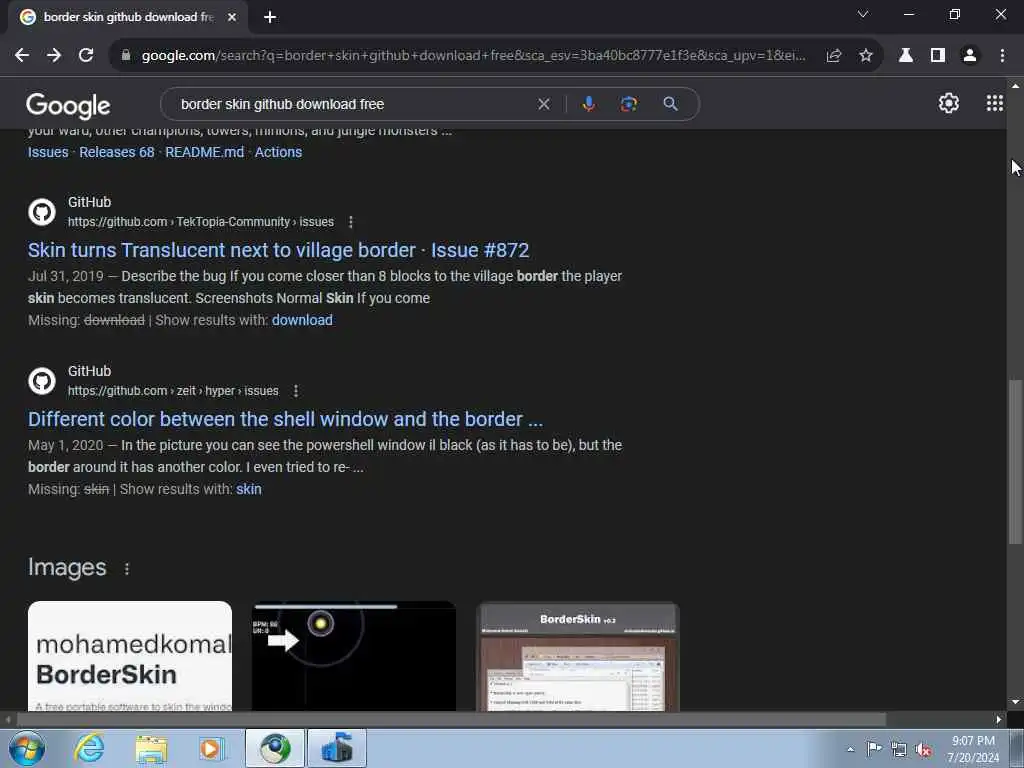Open the taskbar clock and date
Screen dimensions: 1024x768
pos(973,749)
